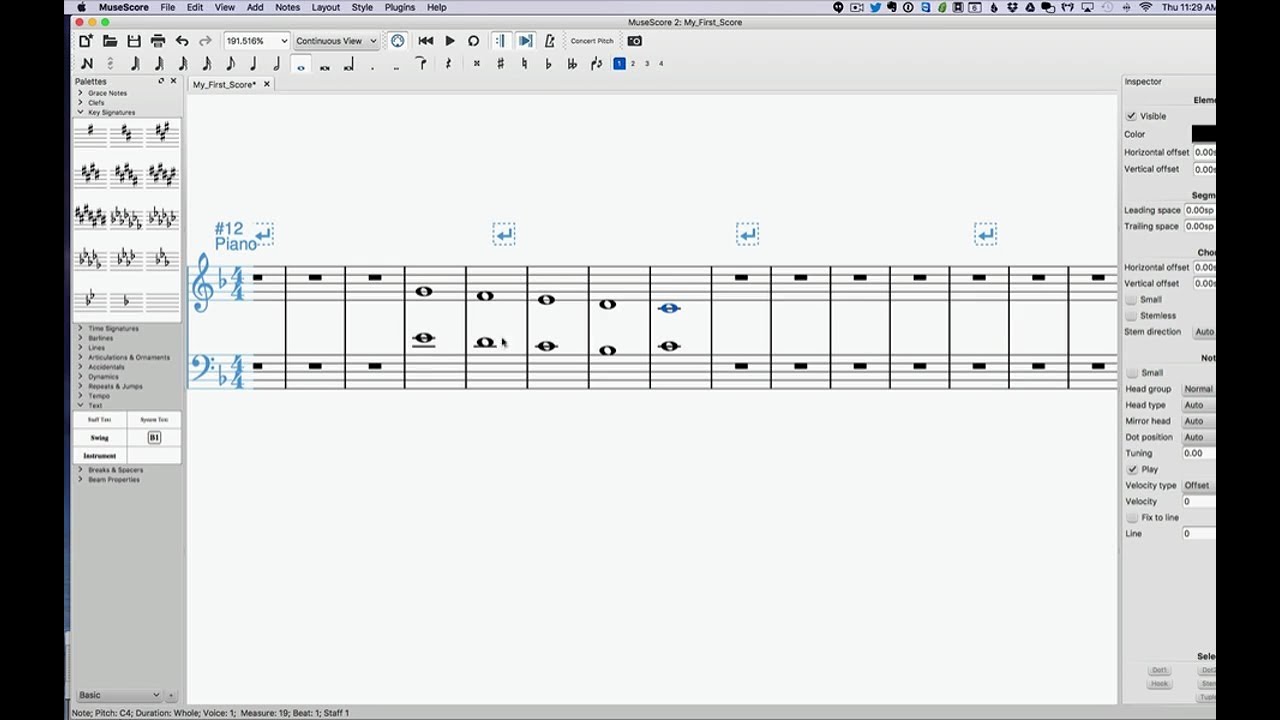Viewport: 1280px width, 720px height.
Task: Click the B1 rehearsal mark item
Action: (x=154, y=438)
